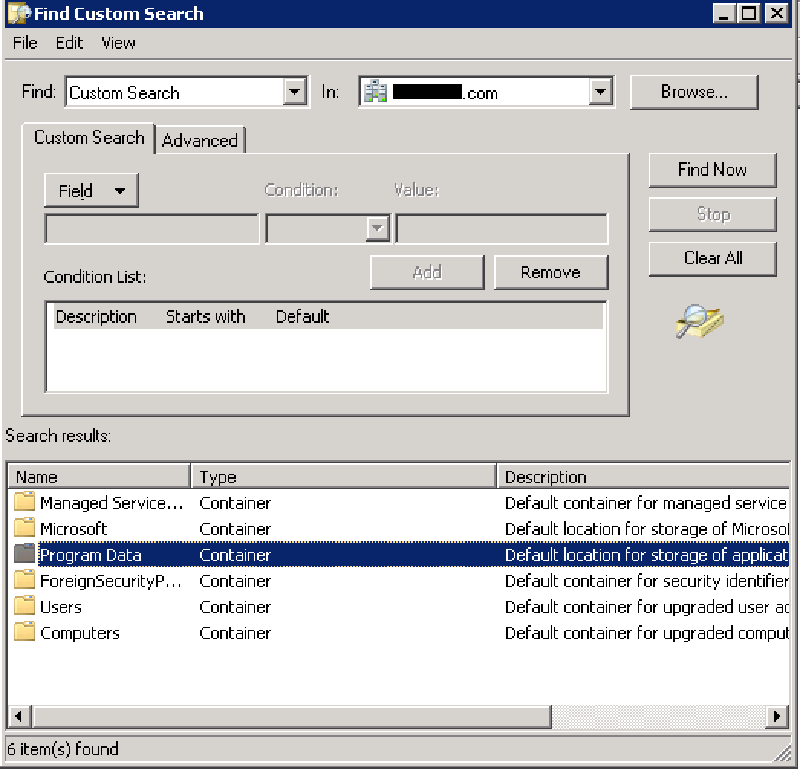Click 'Default container for upgraded user' description
Image resolution: width=800 pixels, height=769 pixels.
click(x=646, y=607)
